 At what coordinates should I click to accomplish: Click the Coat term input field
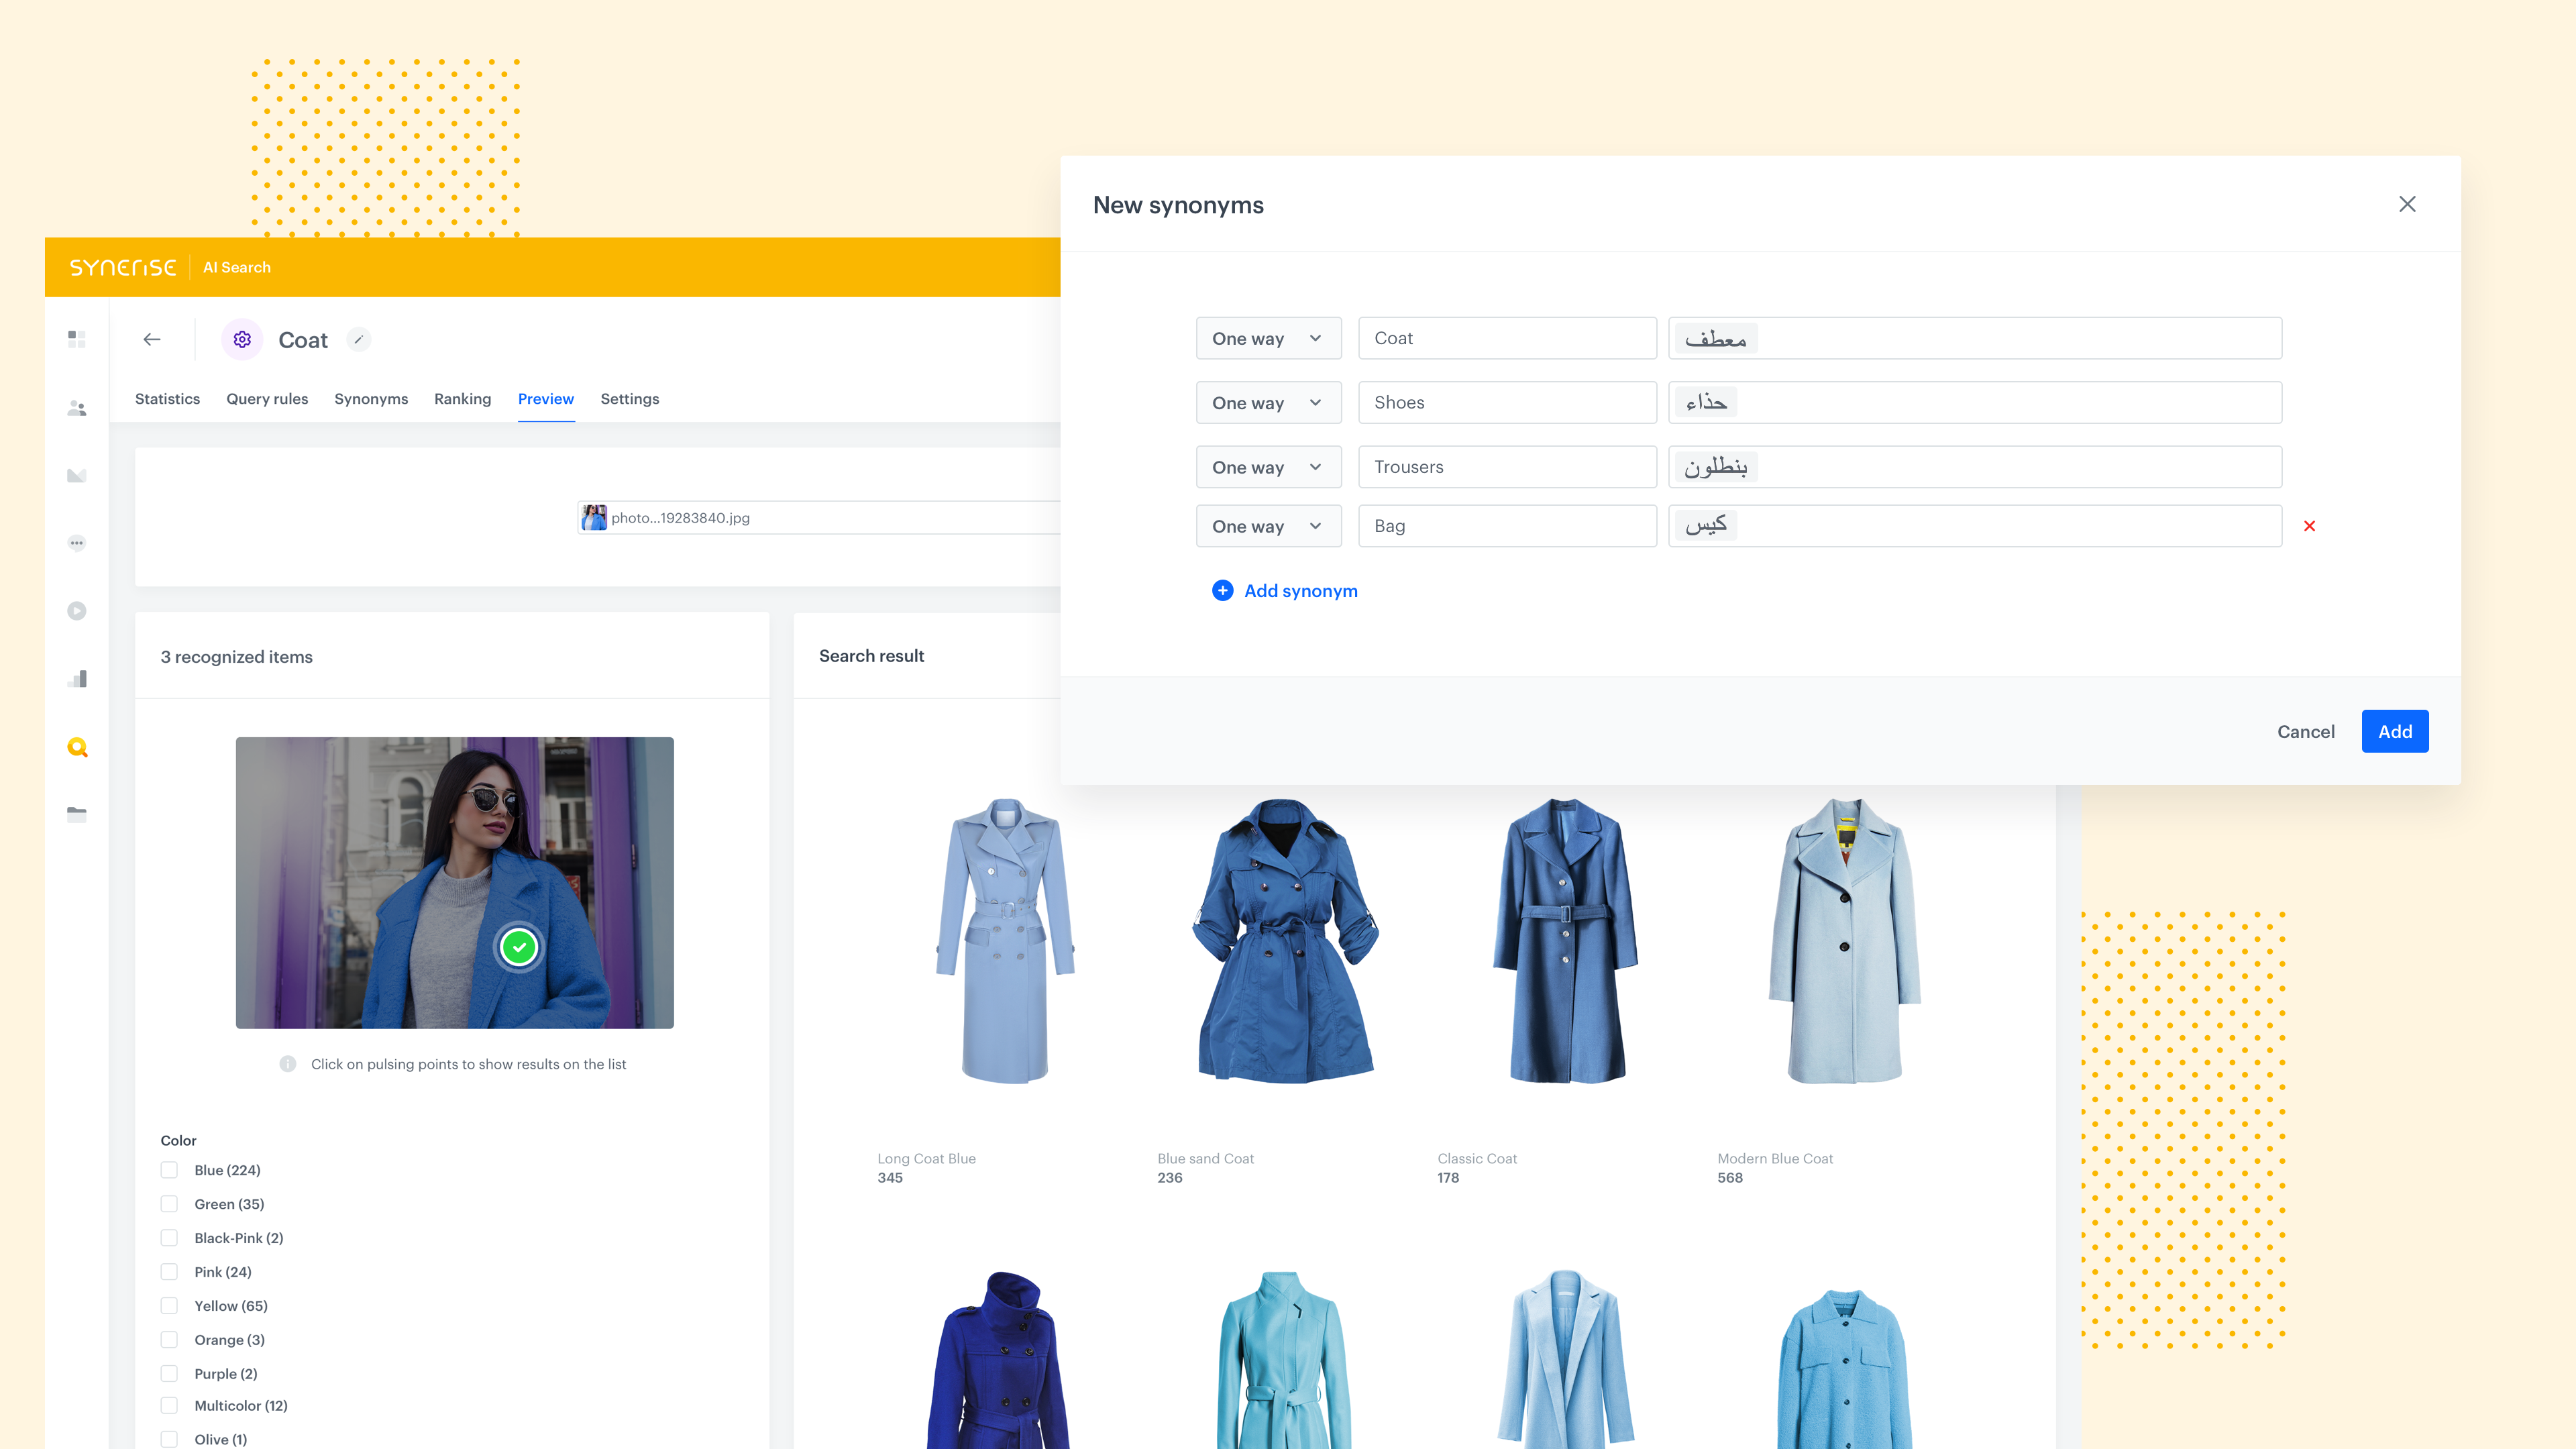pos(1507,338)
